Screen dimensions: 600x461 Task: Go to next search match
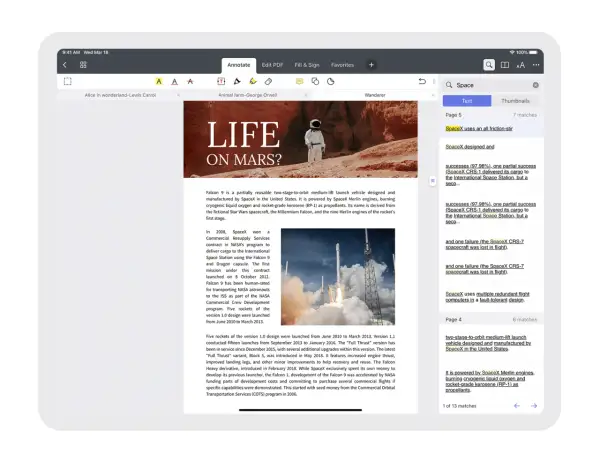(x=534, y=406)
